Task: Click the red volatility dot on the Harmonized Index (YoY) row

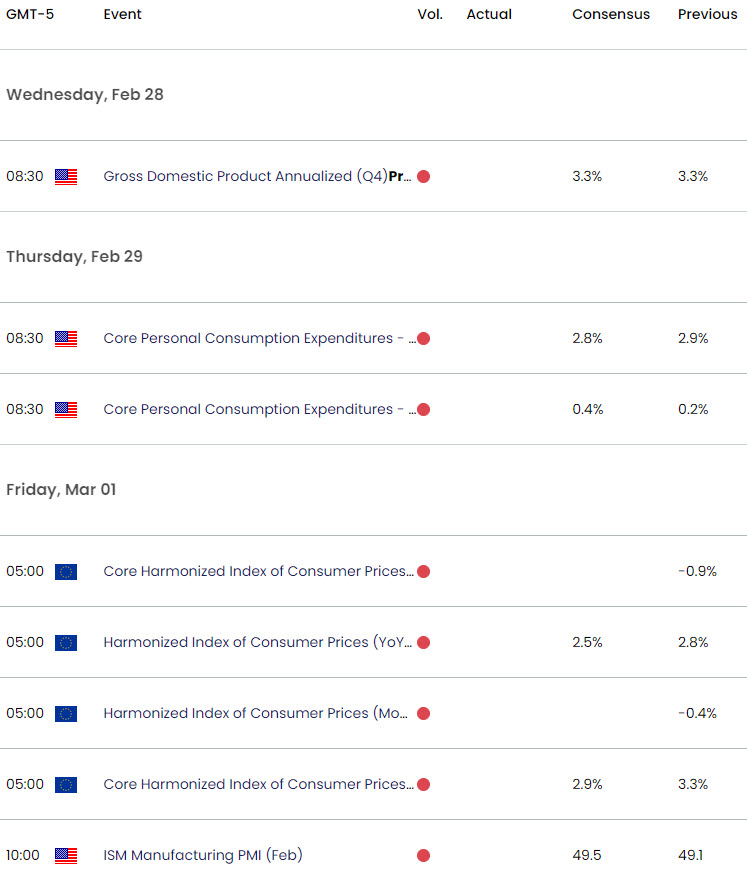Action: 423,643
